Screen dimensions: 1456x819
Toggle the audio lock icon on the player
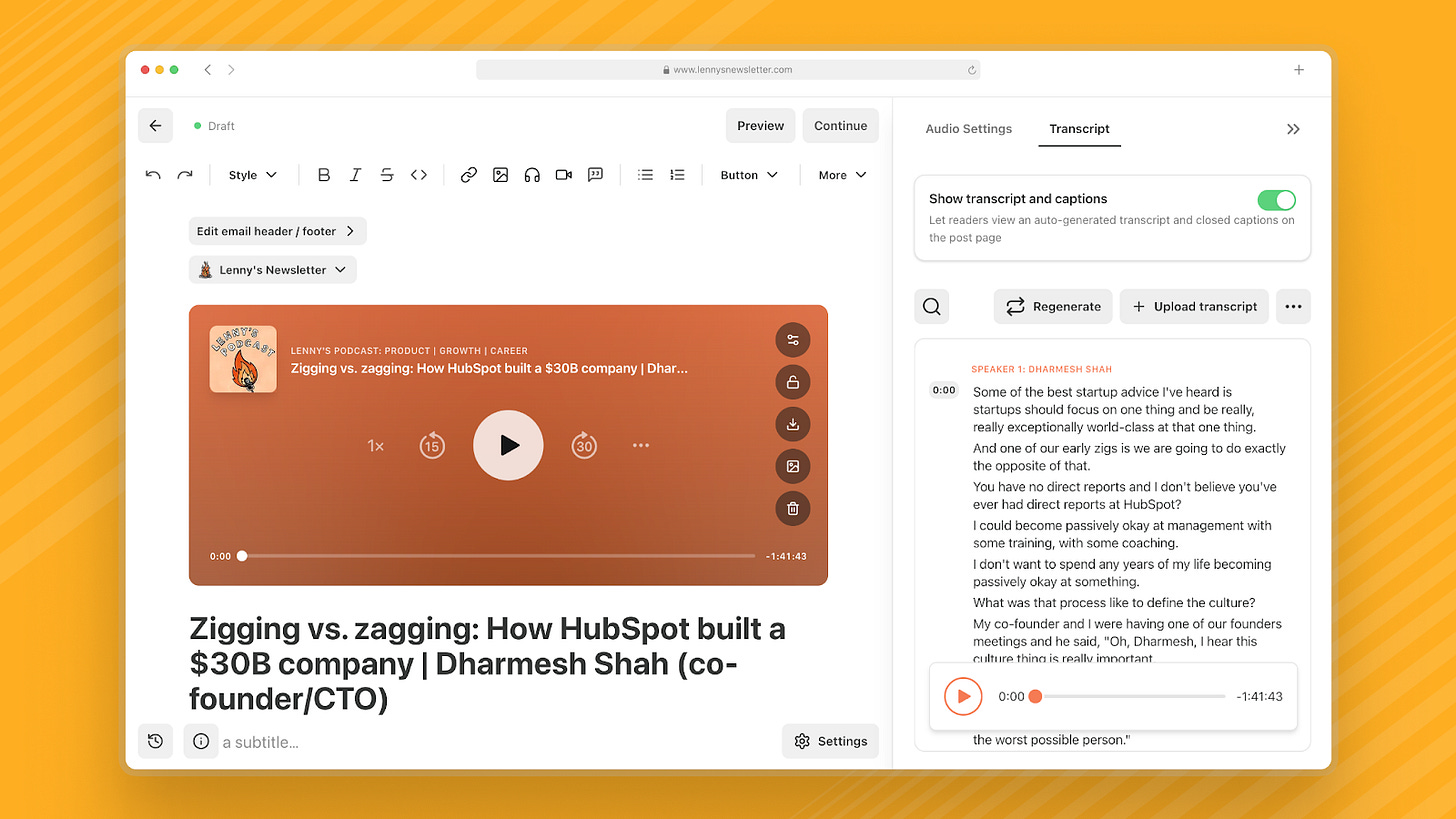(793, 382)
